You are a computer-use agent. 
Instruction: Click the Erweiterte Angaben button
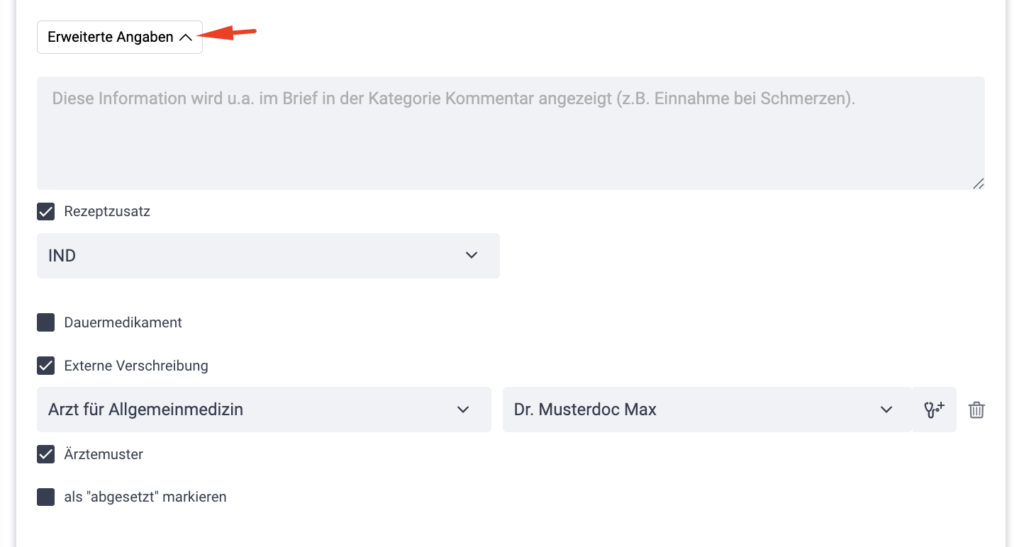tap(120, 37)
